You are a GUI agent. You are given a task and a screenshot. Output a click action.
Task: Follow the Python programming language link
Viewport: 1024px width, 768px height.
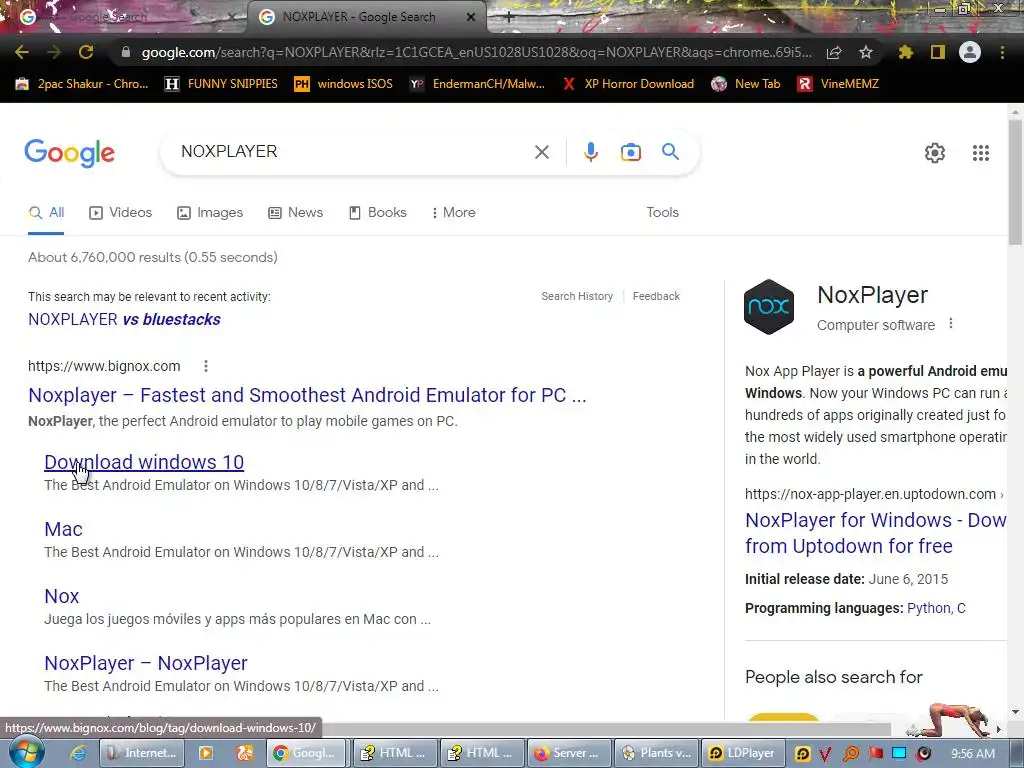[929, 609]
